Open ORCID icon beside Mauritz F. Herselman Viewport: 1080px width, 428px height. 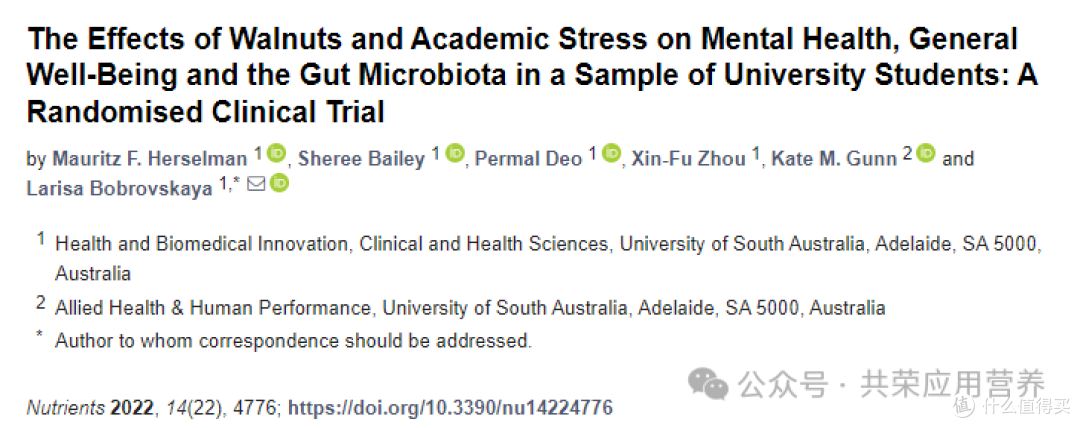(276, 153)
